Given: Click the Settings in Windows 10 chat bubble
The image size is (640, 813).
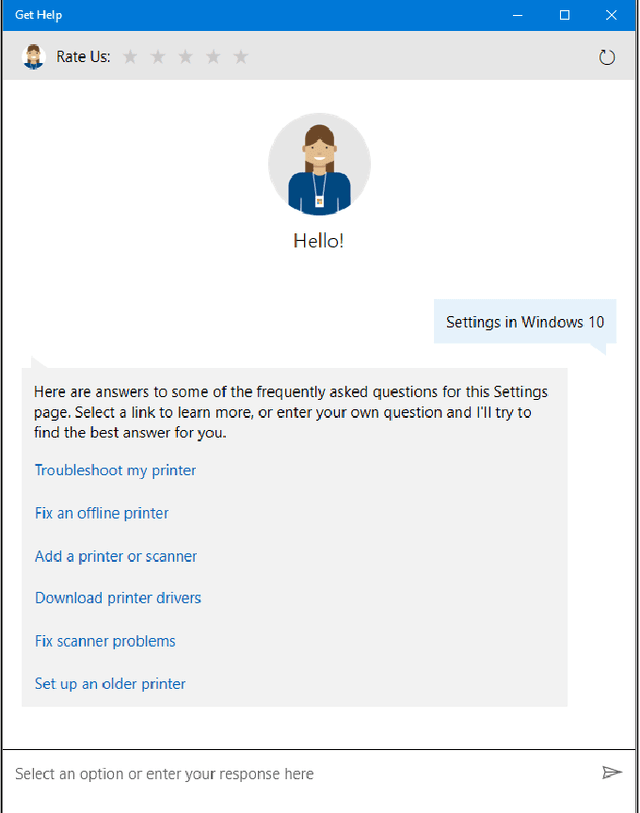Looking at the screenshot, I should (x=524, y=321).
